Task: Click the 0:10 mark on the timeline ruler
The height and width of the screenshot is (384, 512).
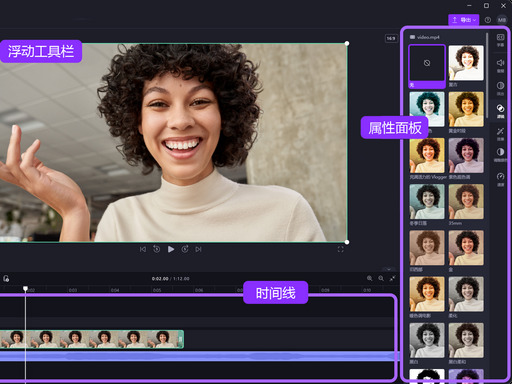Action: coord(367,290)
